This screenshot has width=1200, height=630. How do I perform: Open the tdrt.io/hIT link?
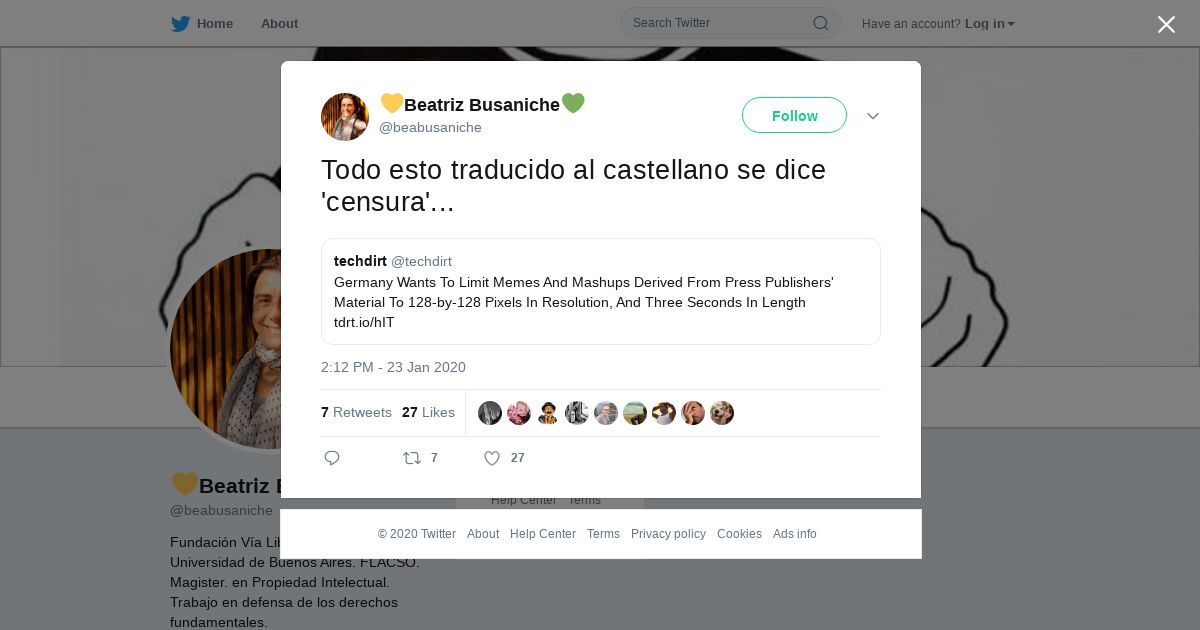coord(364,322)
